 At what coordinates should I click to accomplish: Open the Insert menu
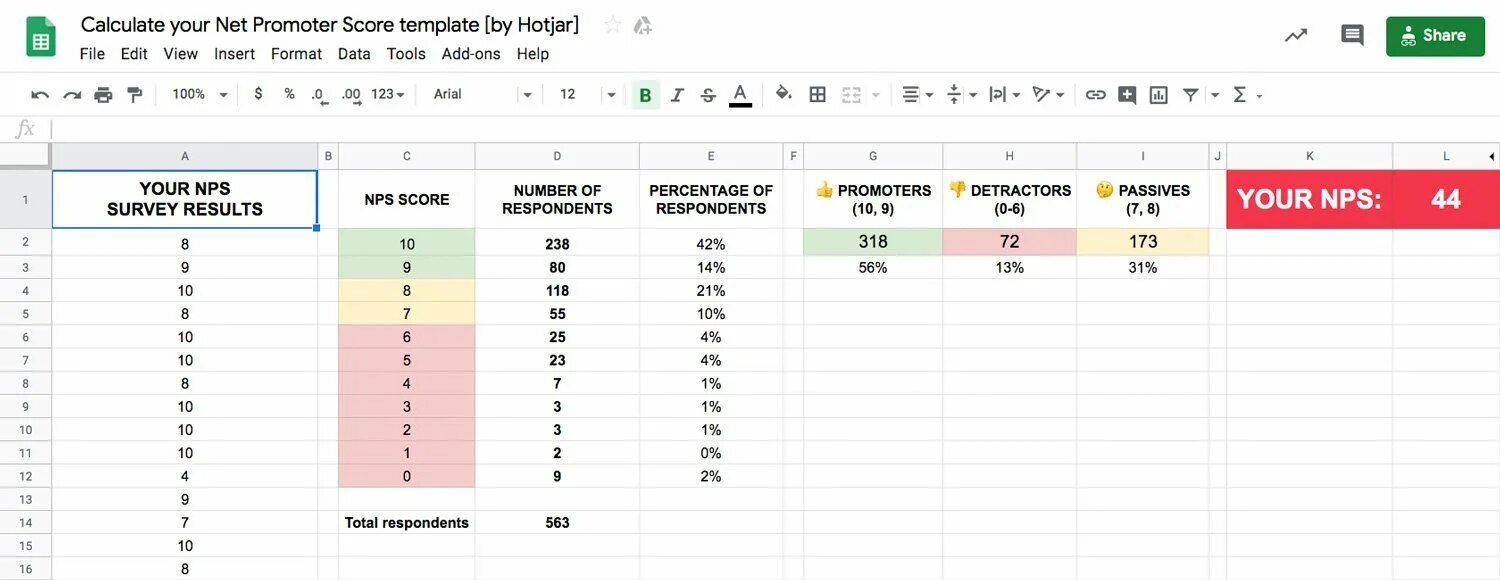[234, 54]
